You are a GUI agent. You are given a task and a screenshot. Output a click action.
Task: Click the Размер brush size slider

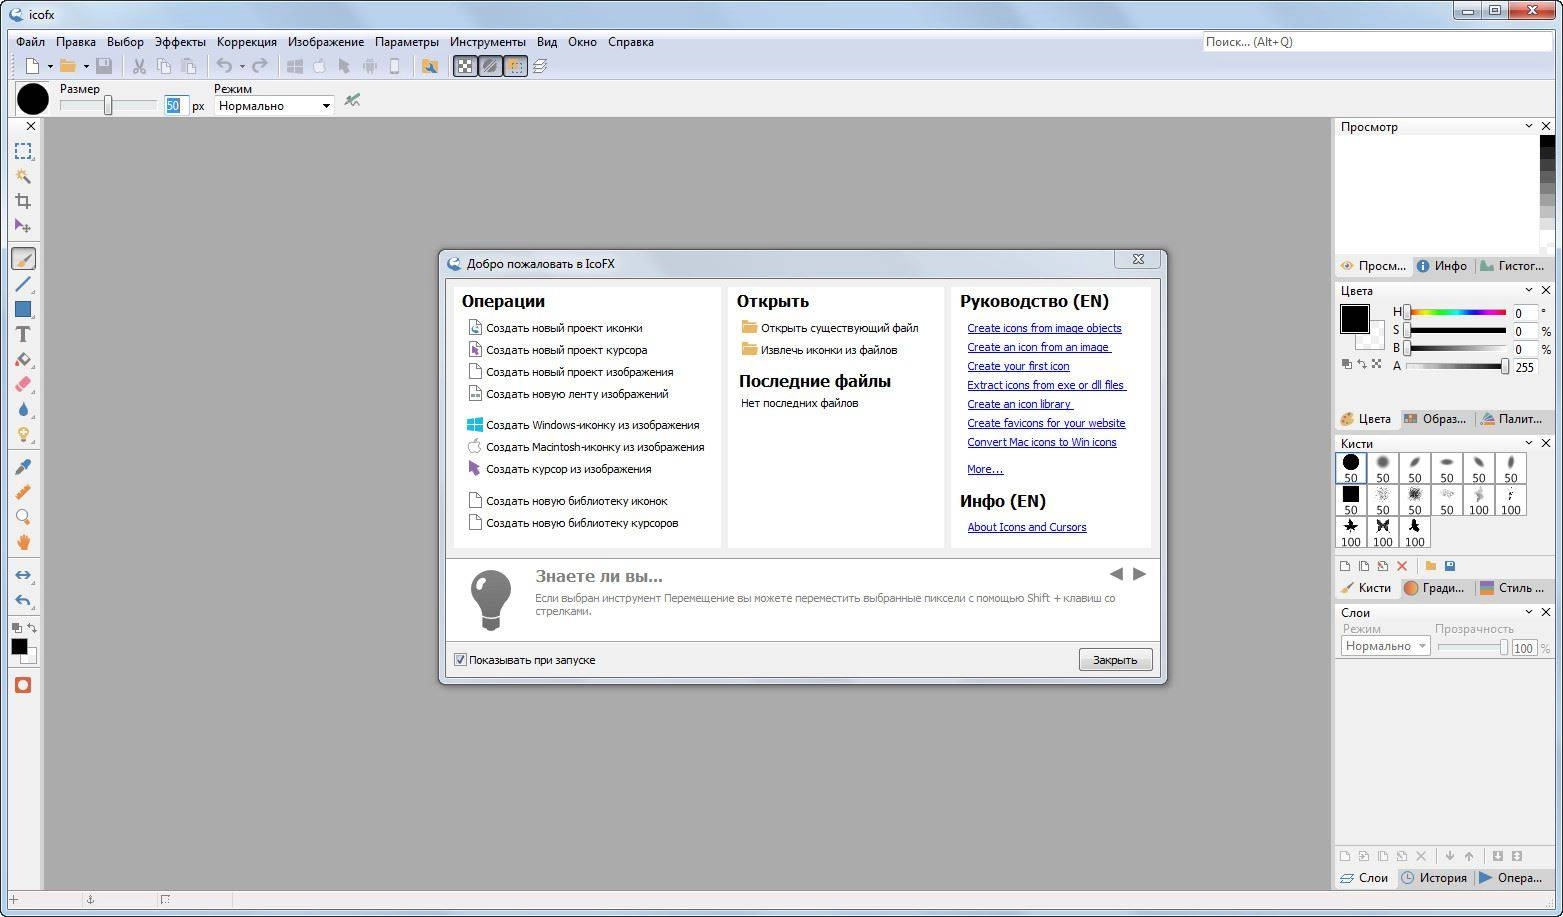click(x=108, y=105)
